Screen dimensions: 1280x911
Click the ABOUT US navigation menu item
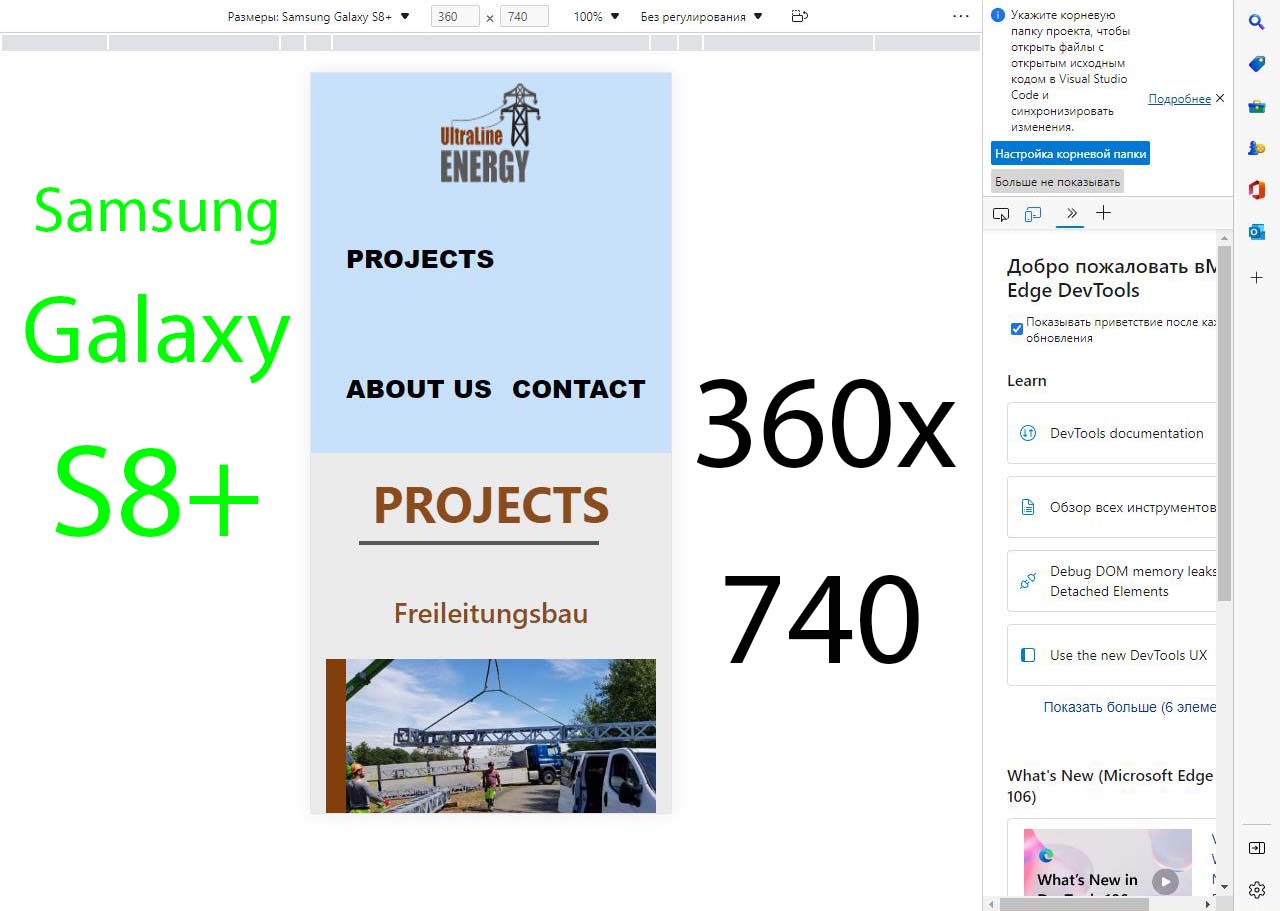(419, 389)
